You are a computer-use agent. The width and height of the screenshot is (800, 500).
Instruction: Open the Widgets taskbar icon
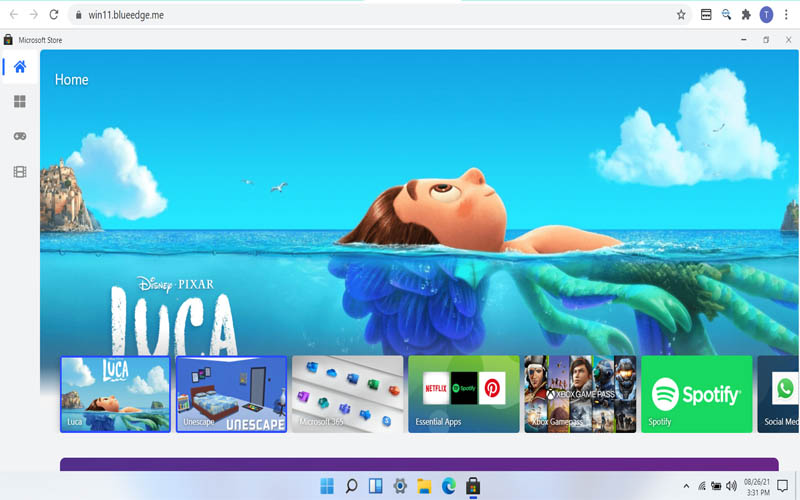click(376, 486)
